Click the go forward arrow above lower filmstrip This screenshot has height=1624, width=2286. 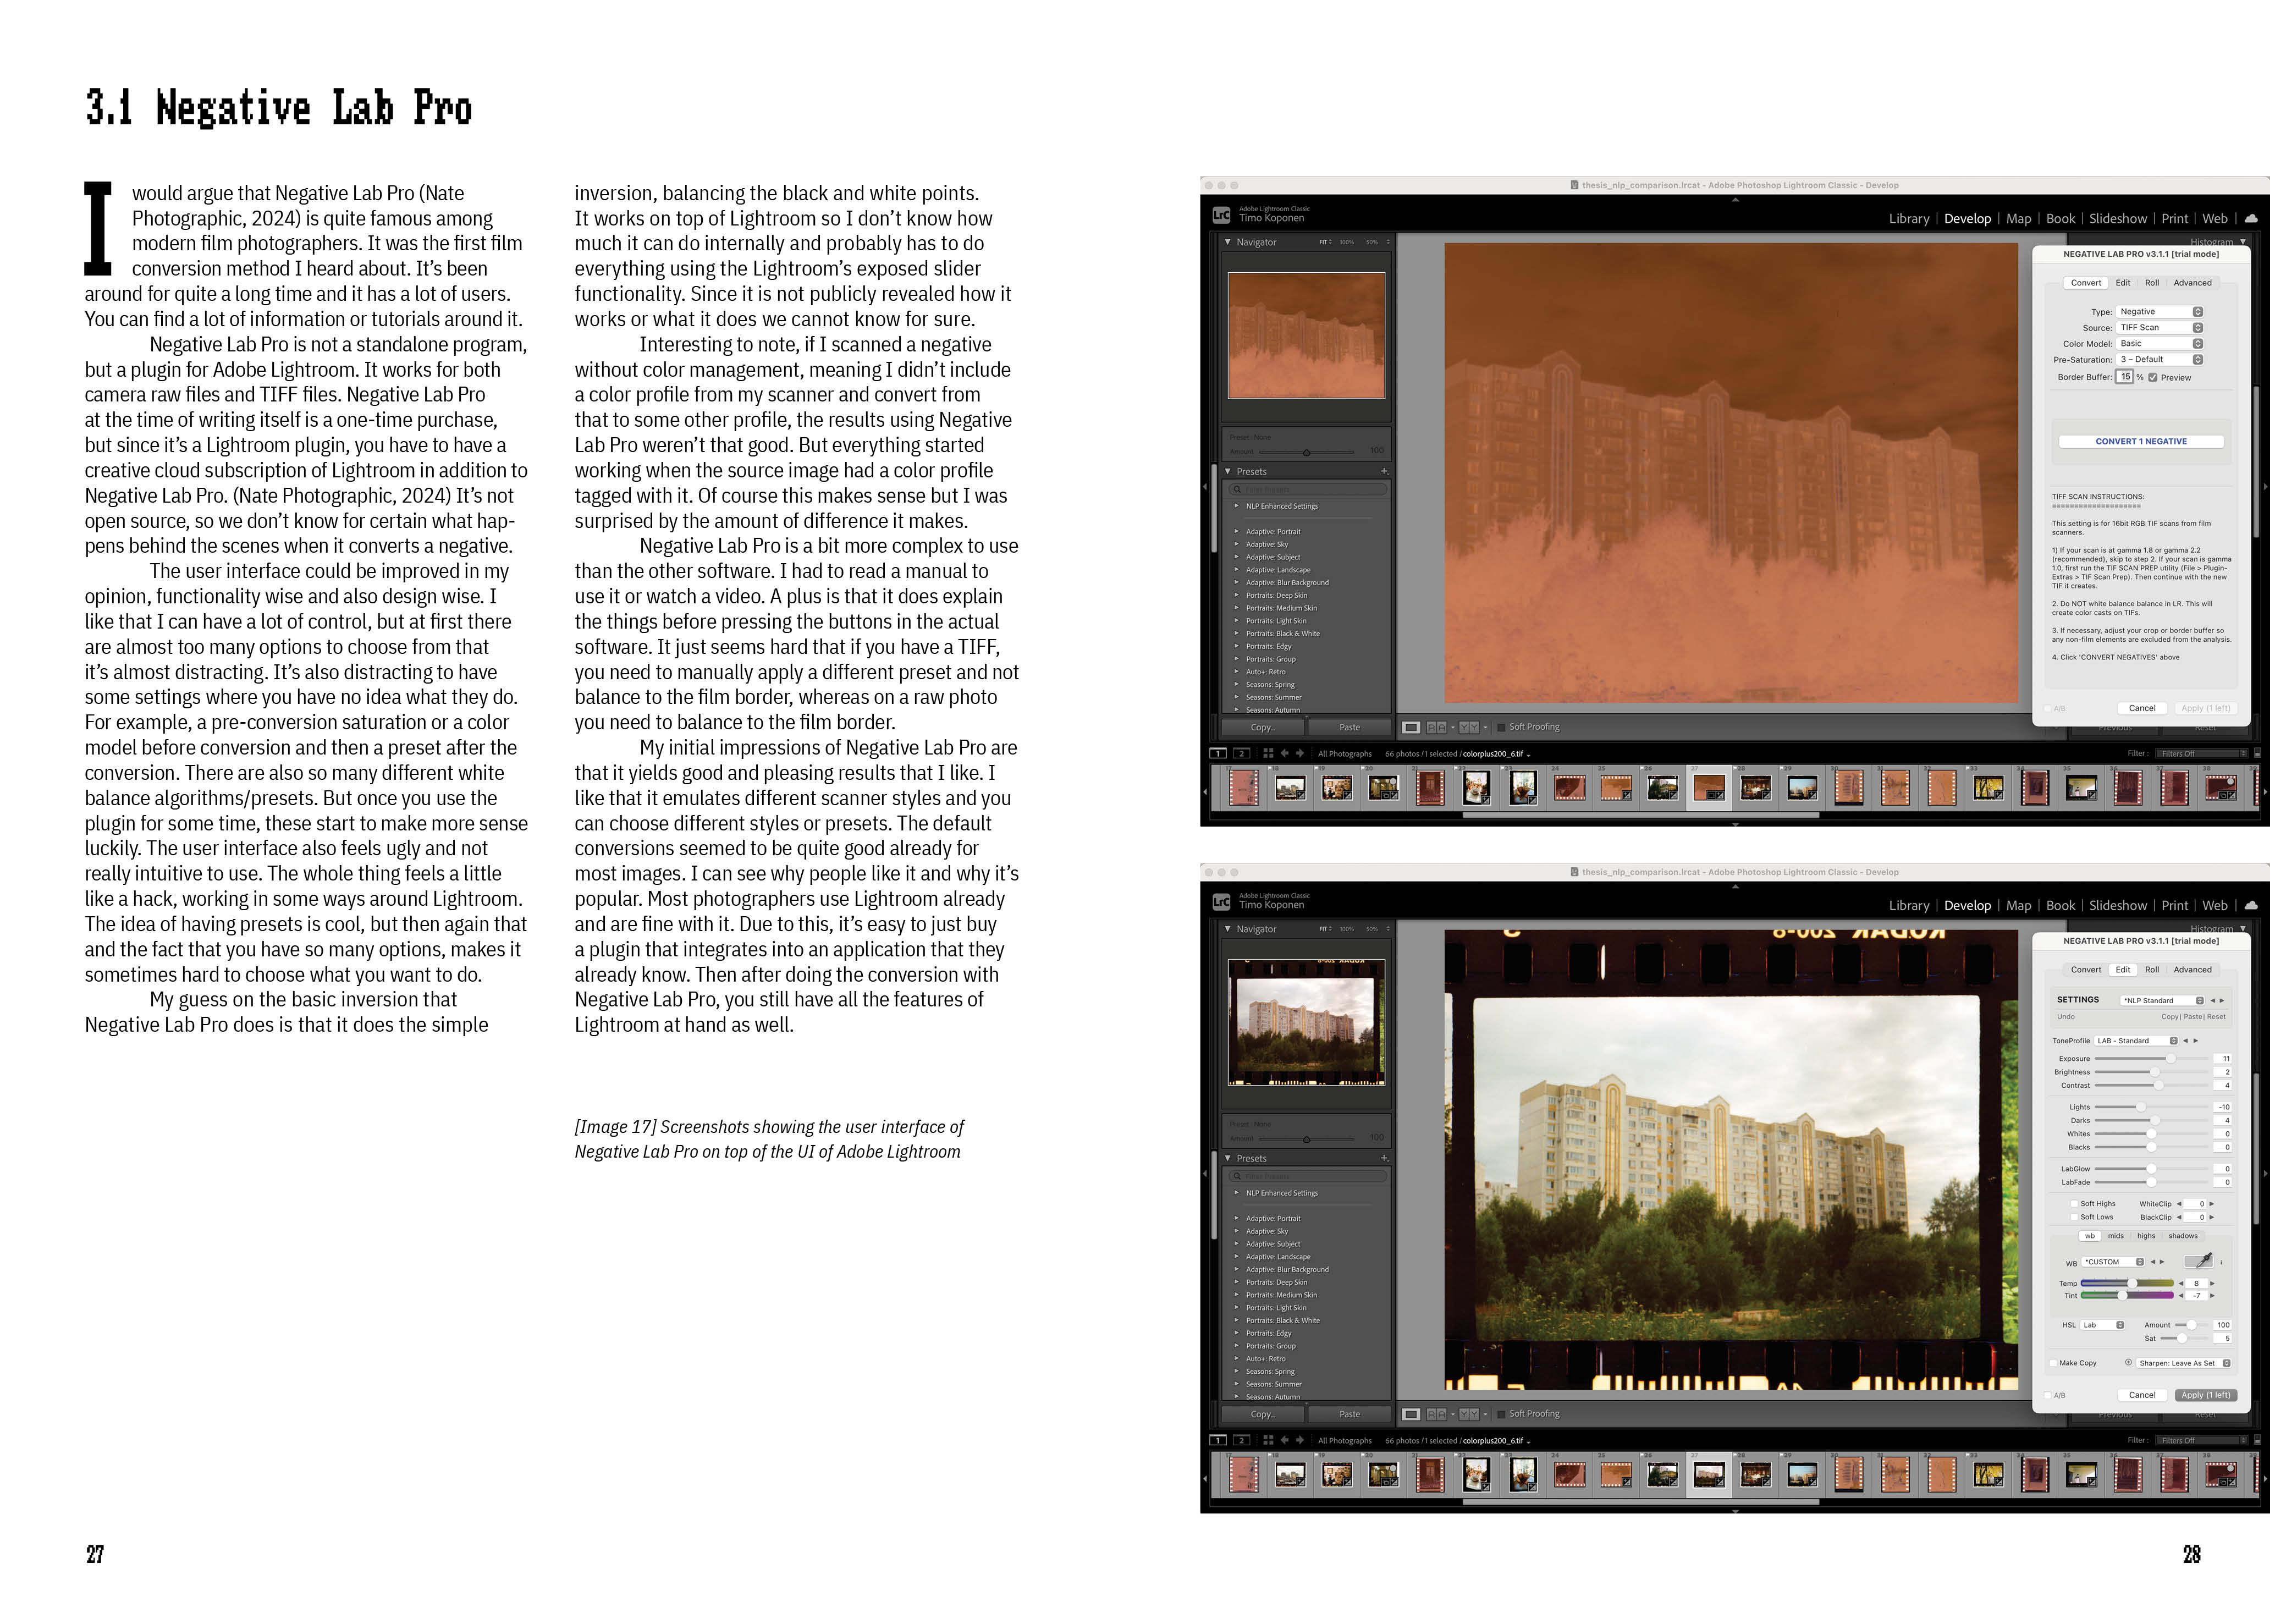[1300, 1440]
